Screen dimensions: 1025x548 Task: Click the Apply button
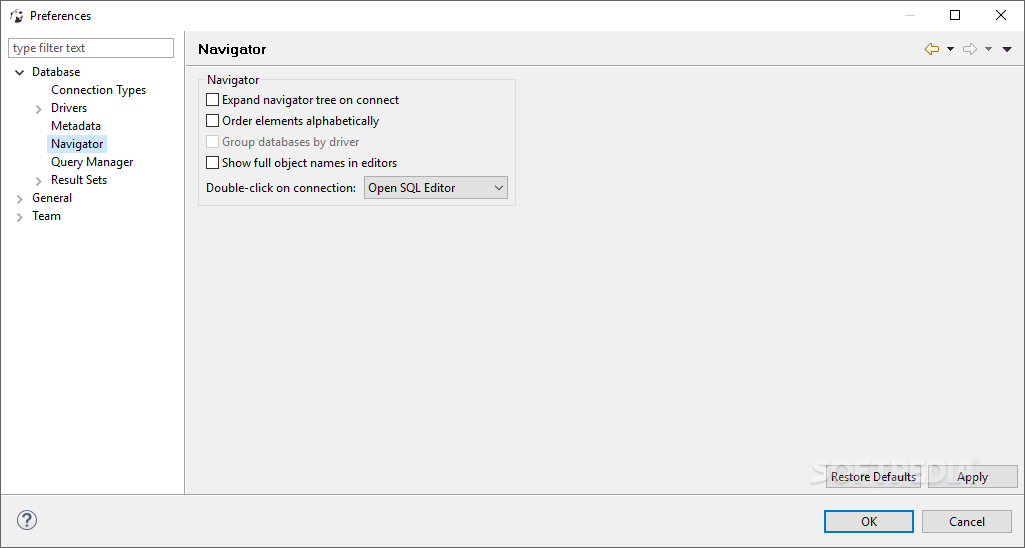click(x=973, y=477)
